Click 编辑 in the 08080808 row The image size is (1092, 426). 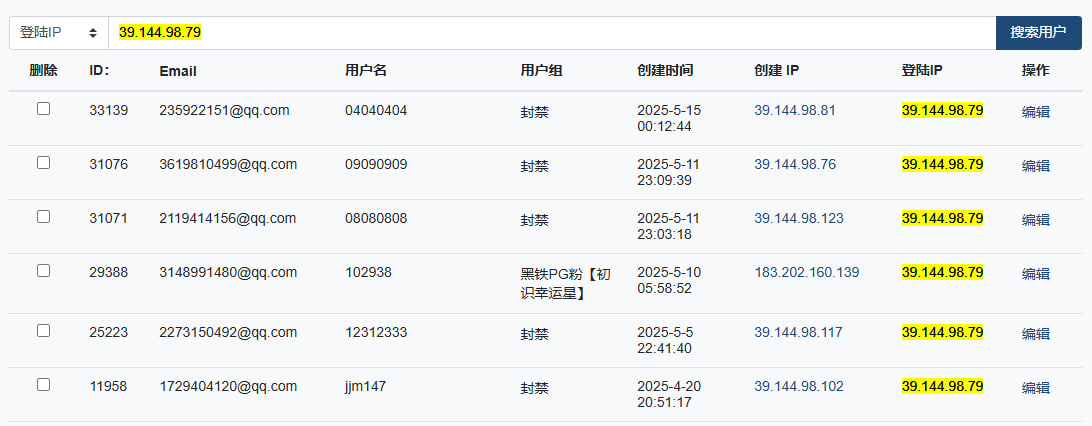coord(1035,220)
